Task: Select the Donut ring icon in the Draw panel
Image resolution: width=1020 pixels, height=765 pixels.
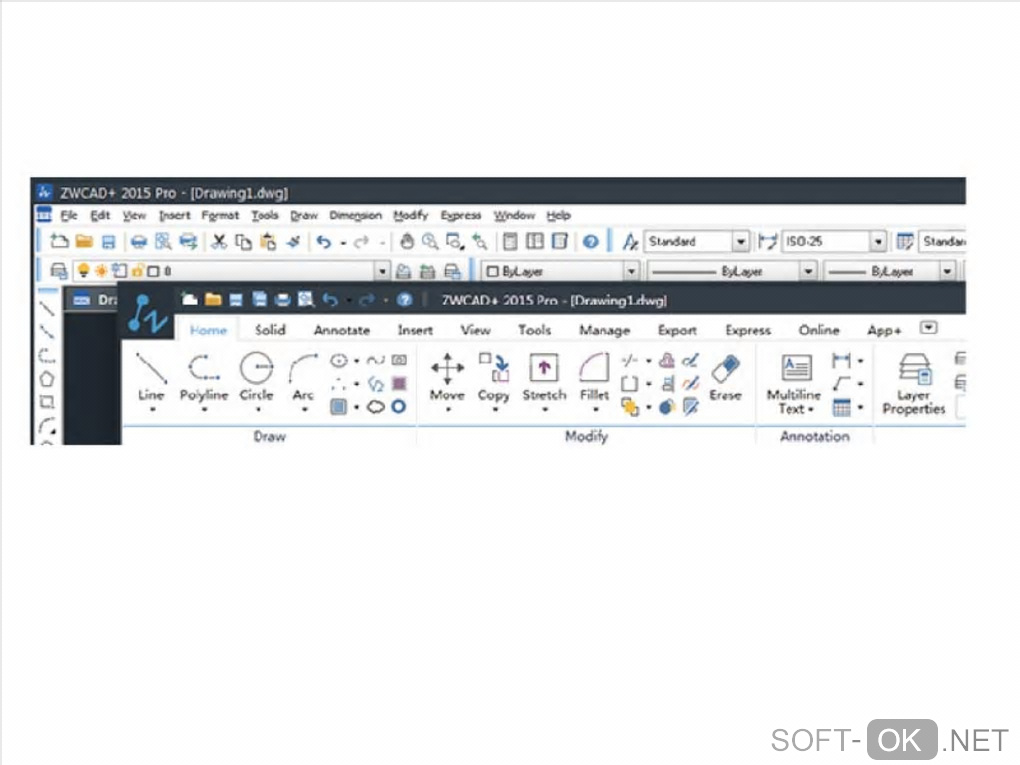Action: point(399,407)
